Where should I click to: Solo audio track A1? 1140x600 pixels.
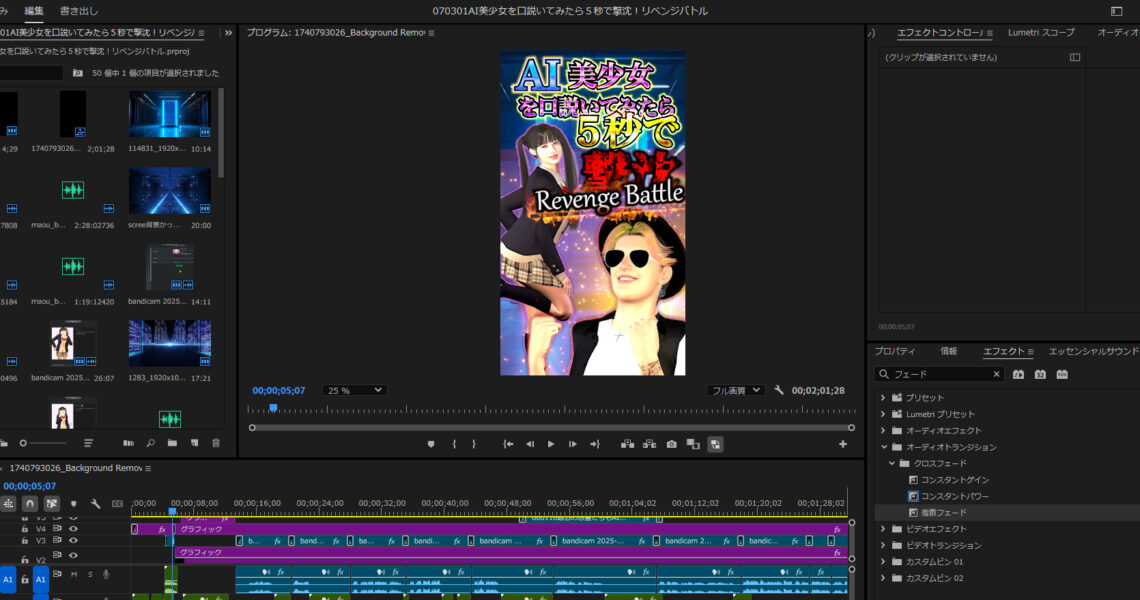(90, 575)
